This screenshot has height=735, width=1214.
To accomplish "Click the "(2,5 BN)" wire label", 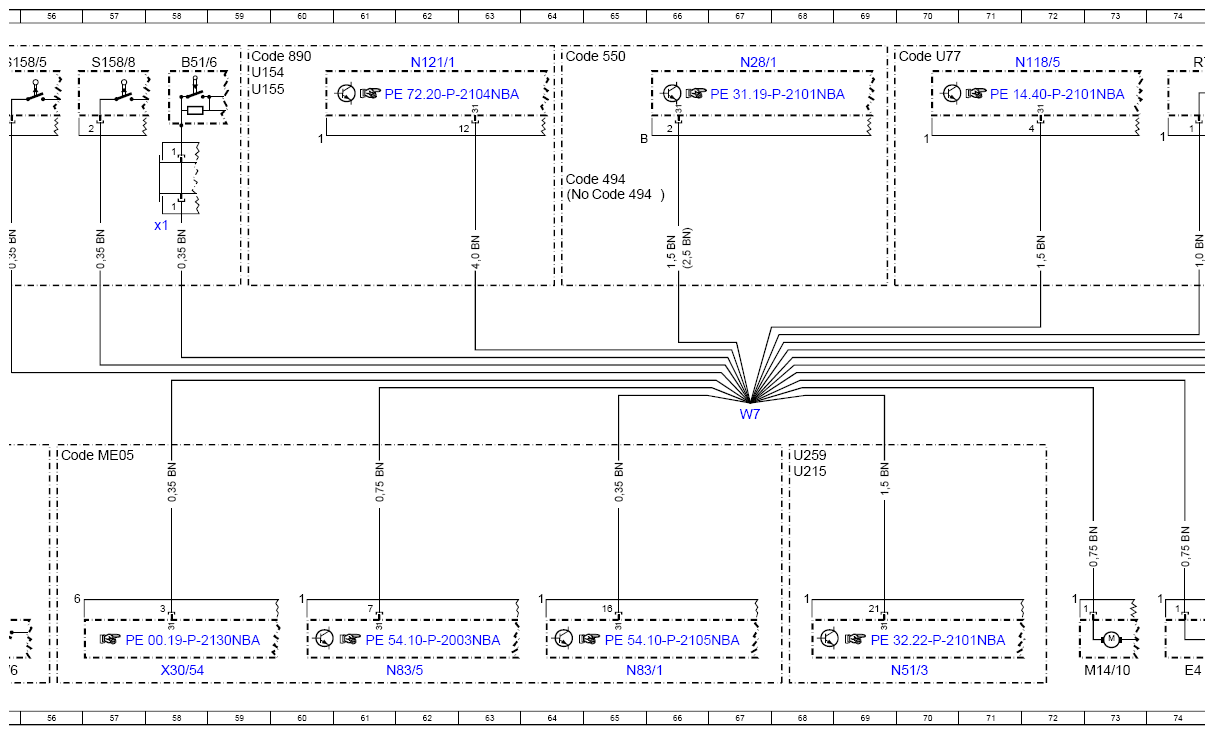I will [686, 248].
